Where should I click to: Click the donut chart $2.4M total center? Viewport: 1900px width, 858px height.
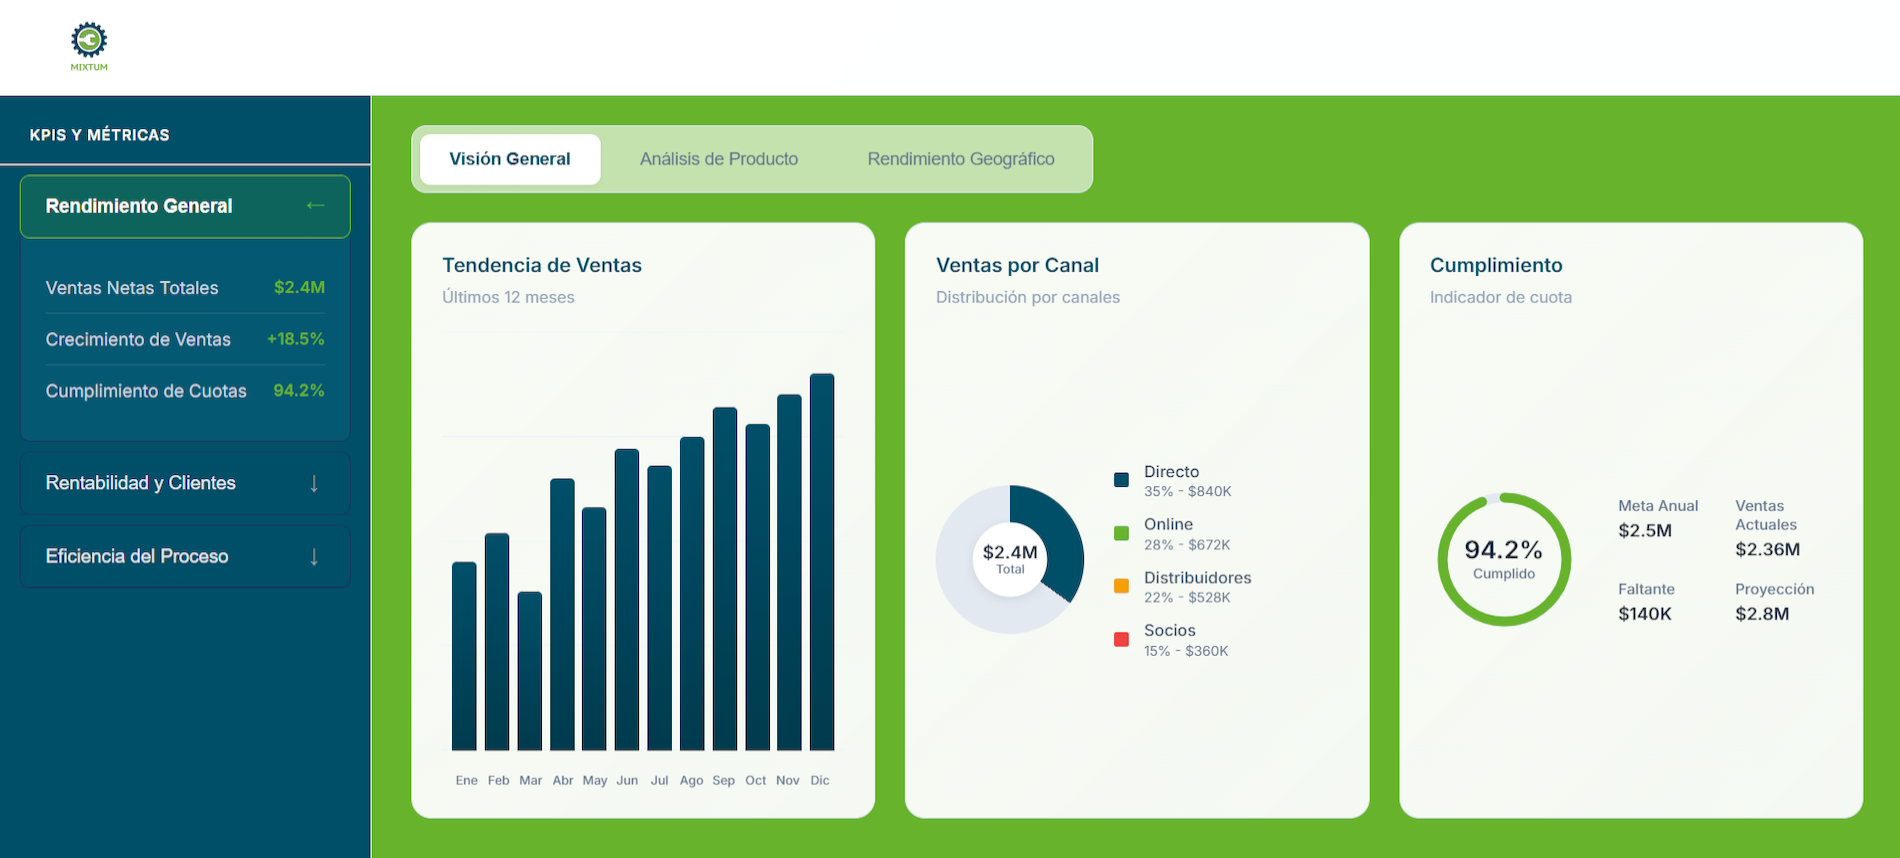pos(1009,559)
